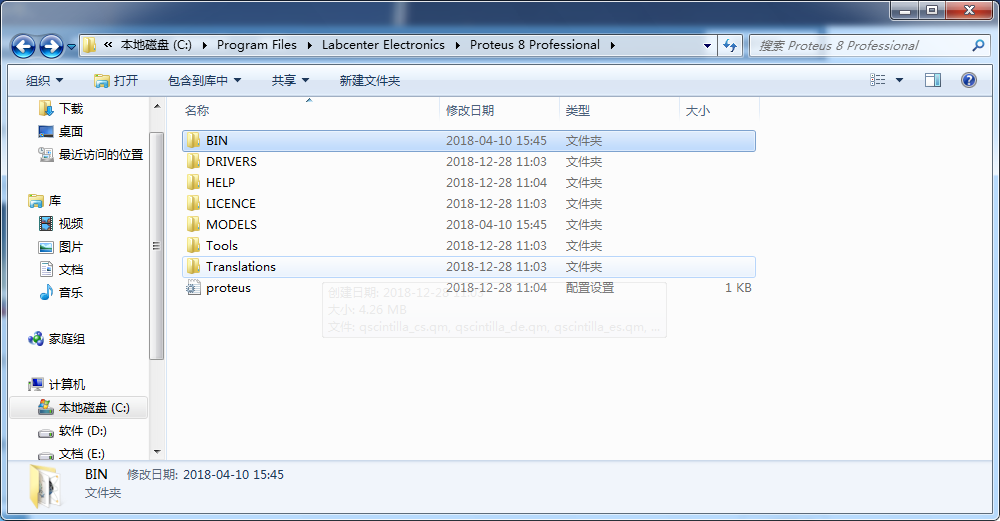This screenshot has width=1000, height=521.
Task: Select the MODELS folder icon
Action: [193, 224]
